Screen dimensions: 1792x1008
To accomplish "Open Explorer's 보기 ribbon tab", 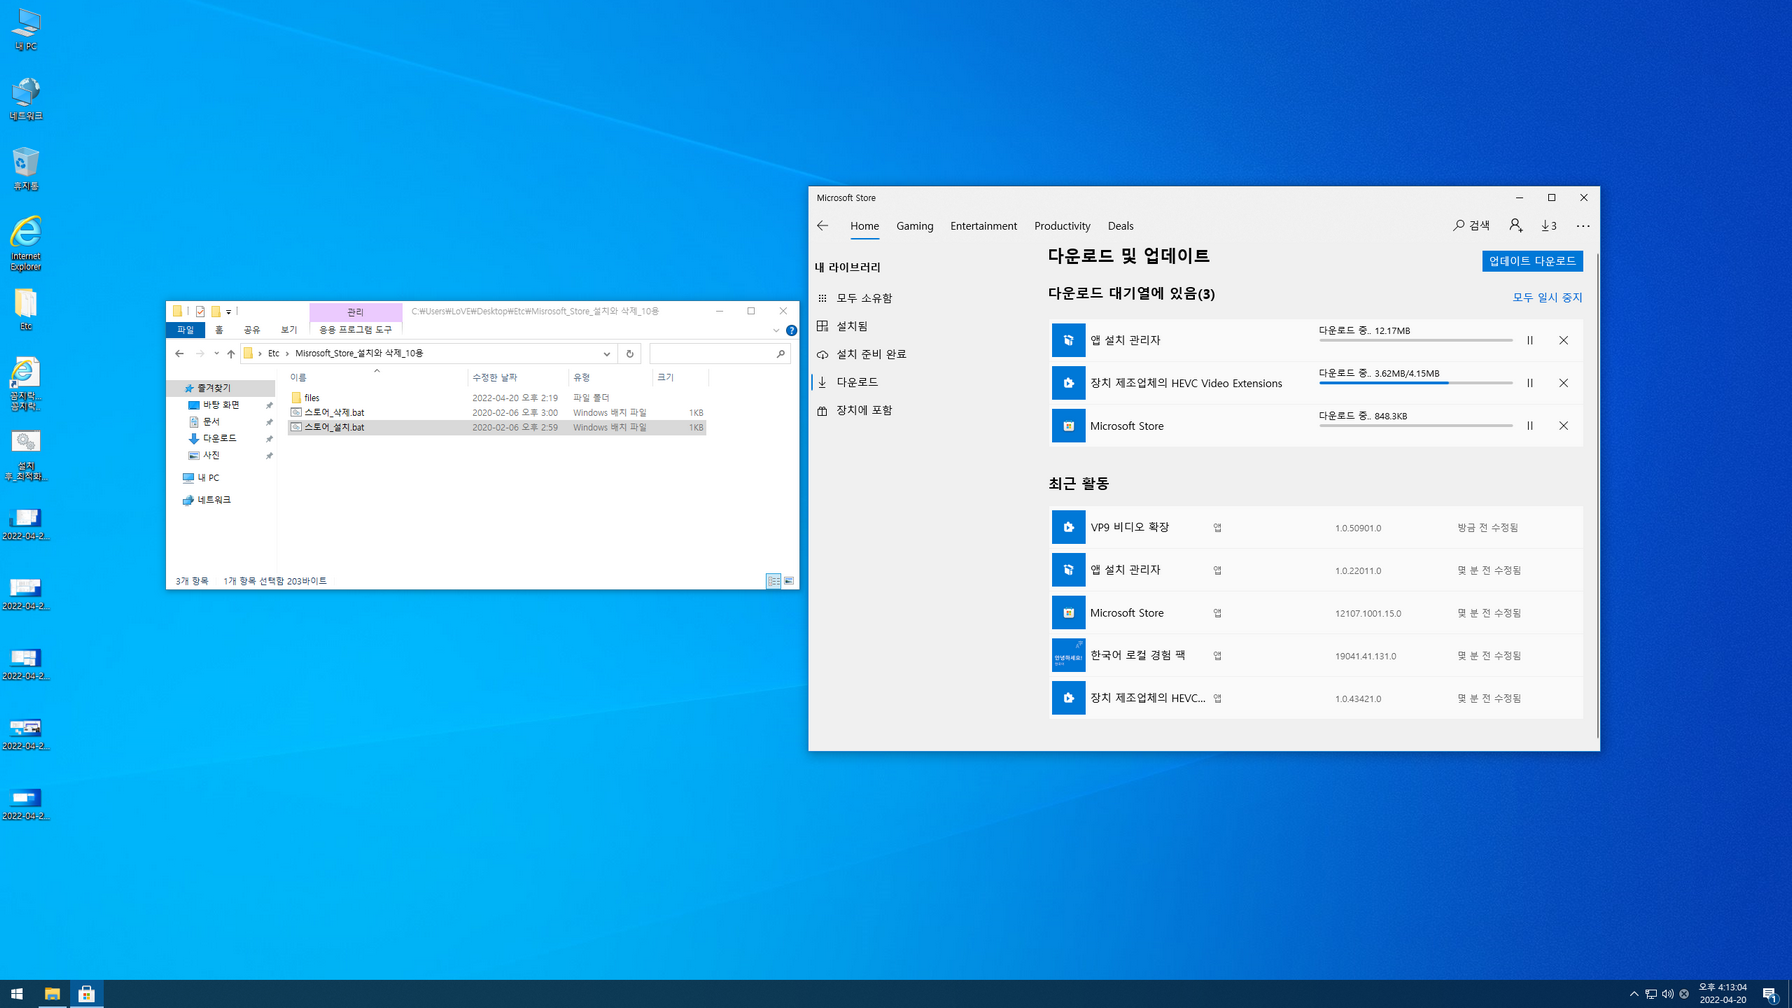I will point(289,330).
